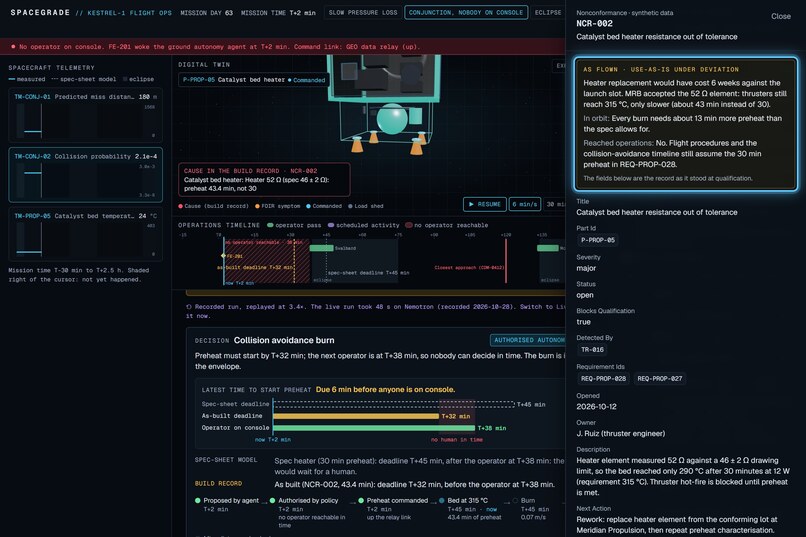Click the 'Decision Collision avoidance burn' heading
The width and height of the screenshot is (806, 537).
tap(264, 340)
